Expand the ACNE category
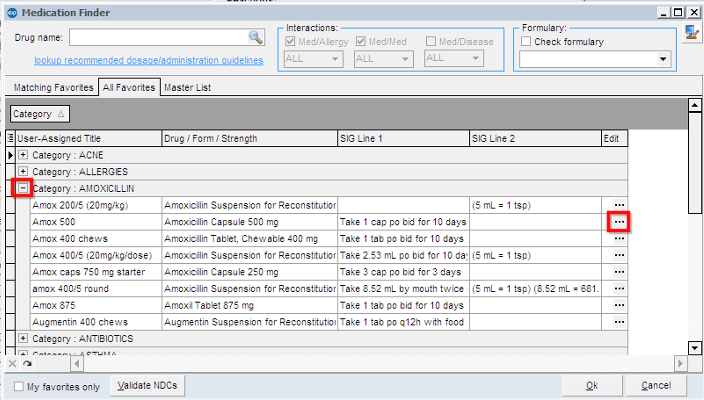704x400 pixels. pos(23,155)
